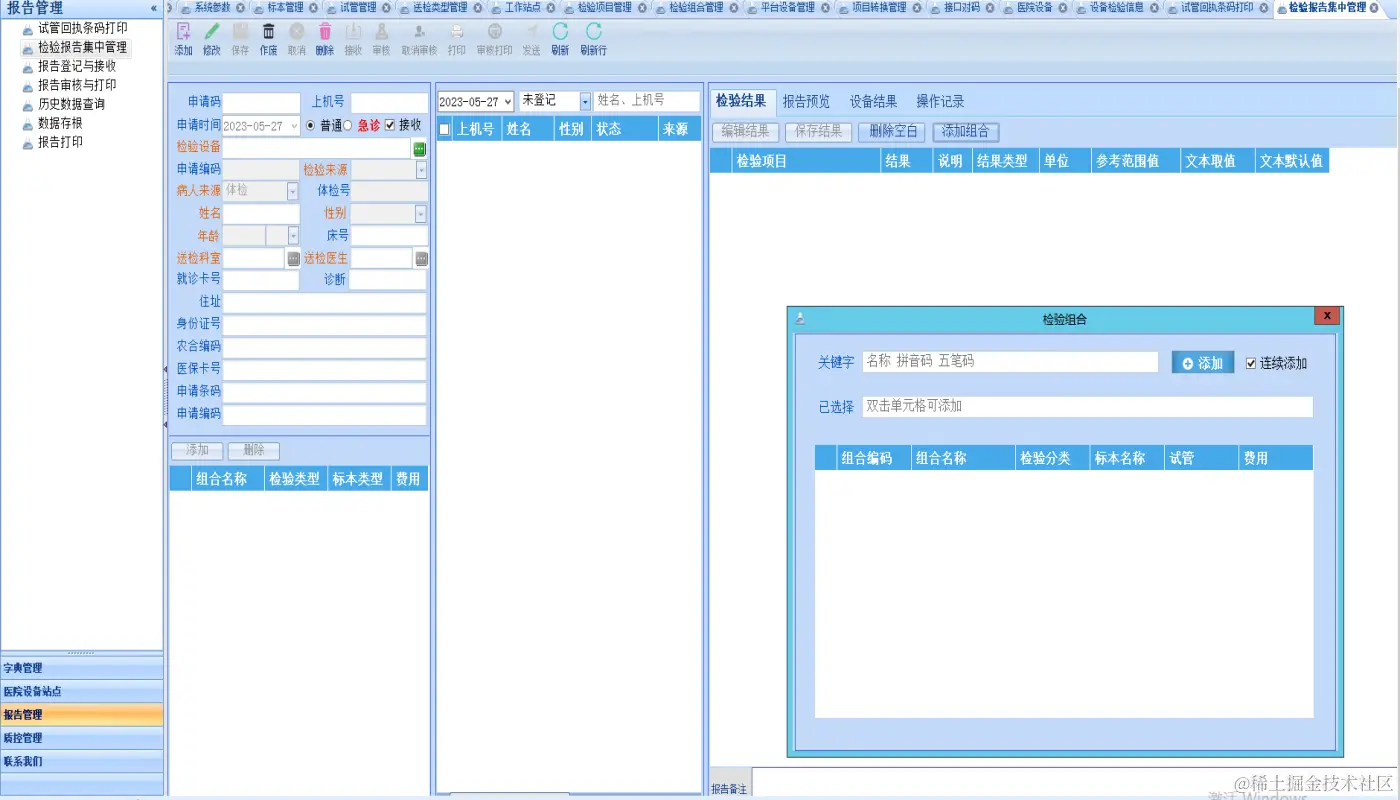The image size is (1400, 800).
Task: Close the 检验组合 dialog with red x
Action: point(1327,316)
